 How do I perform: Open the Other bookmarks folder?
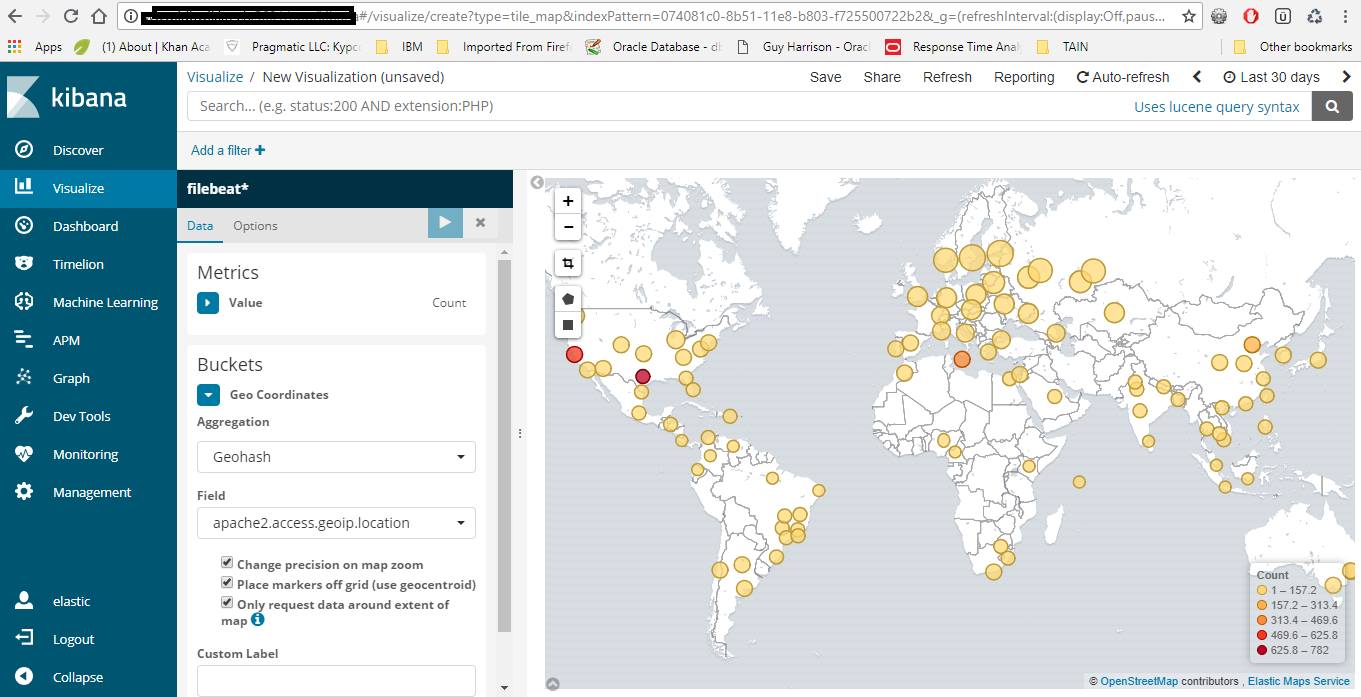coord(1293,46)
